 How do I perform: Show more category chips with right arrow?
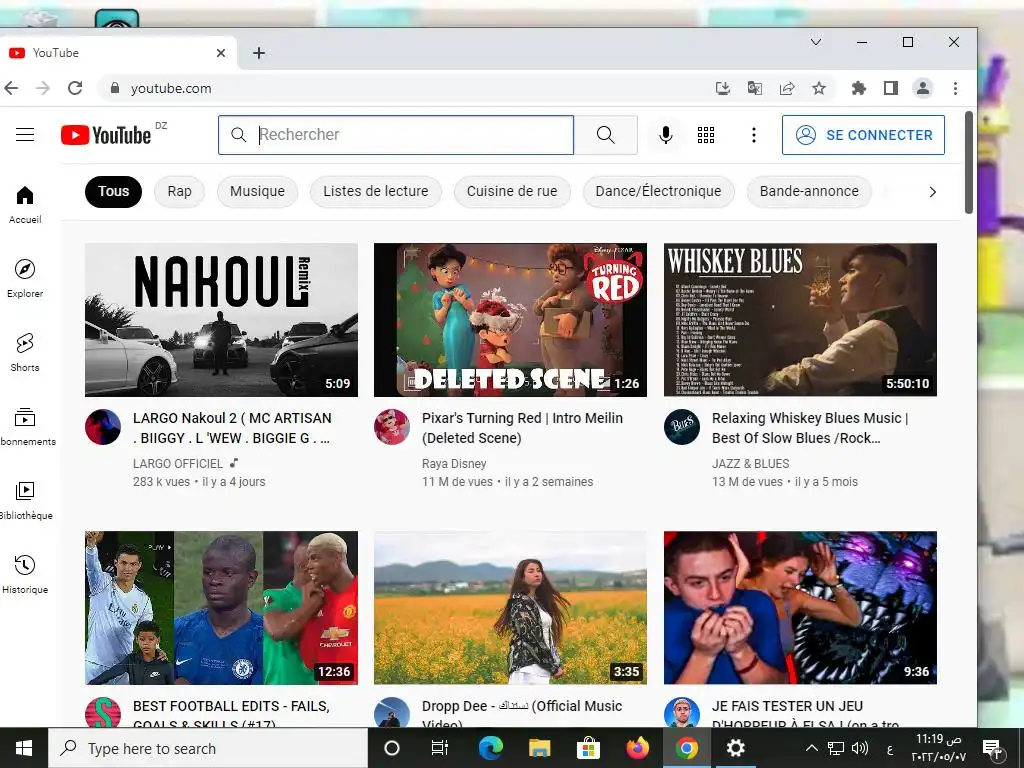click(x=933, y=192)
